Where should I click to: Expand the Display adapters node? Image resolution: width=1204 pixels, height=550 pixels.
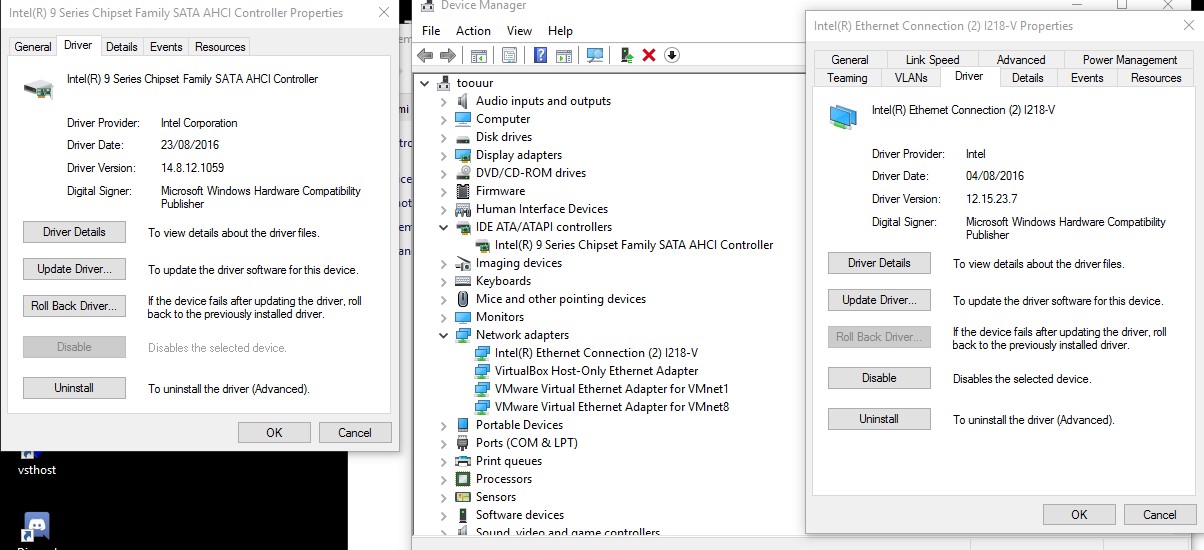click(x=444, y=155)
